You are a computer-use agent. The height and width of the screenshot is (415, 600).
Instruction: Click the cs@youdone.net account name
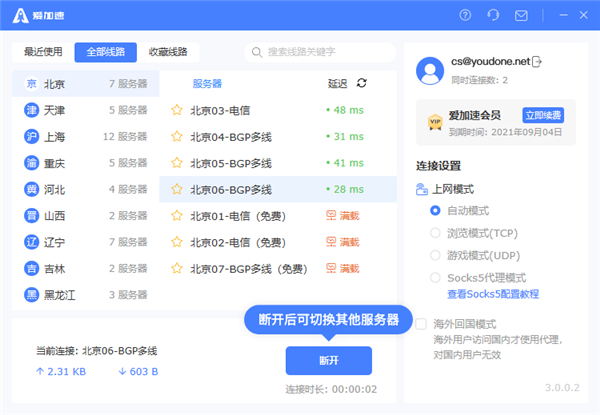pyautogui.click(x=491, y=61)
